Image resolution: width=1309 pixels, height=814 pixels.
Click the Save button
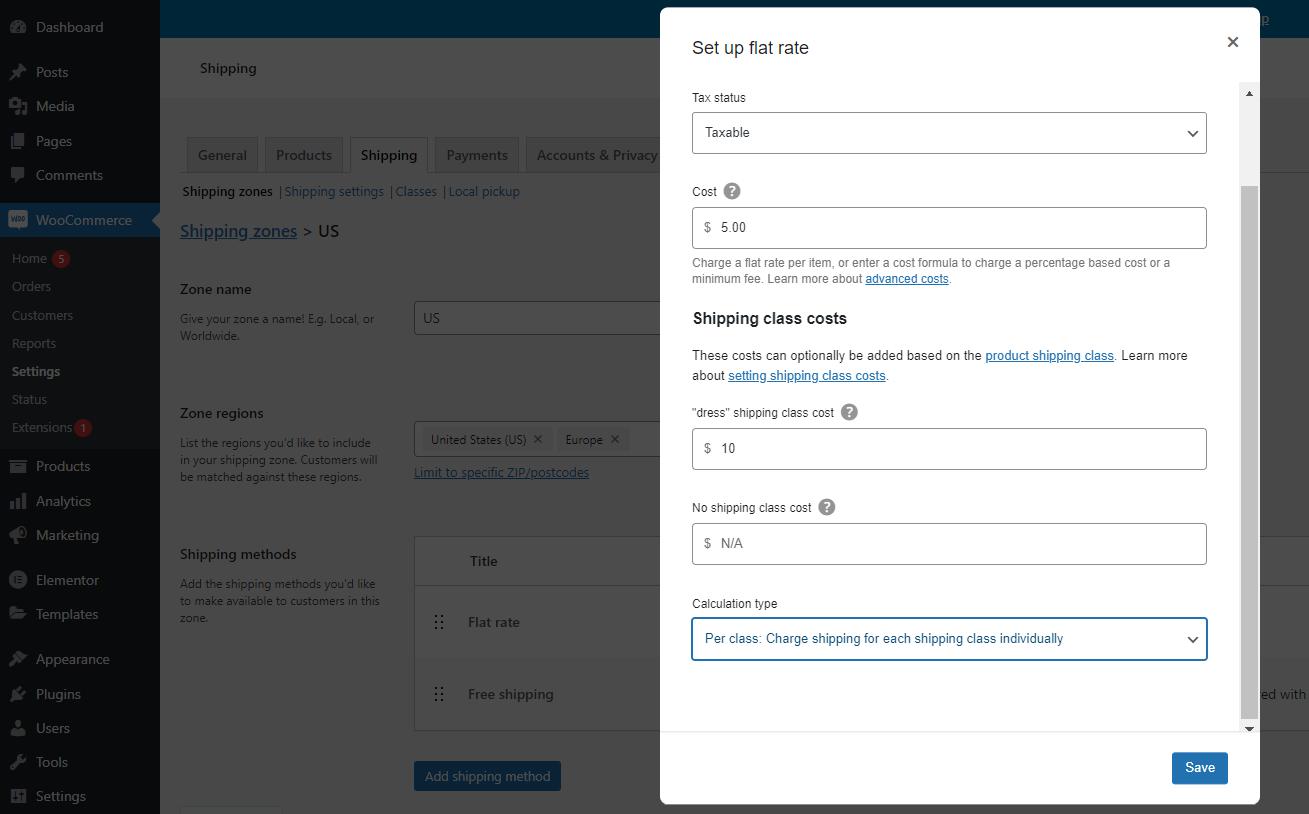coord(1199,767)
